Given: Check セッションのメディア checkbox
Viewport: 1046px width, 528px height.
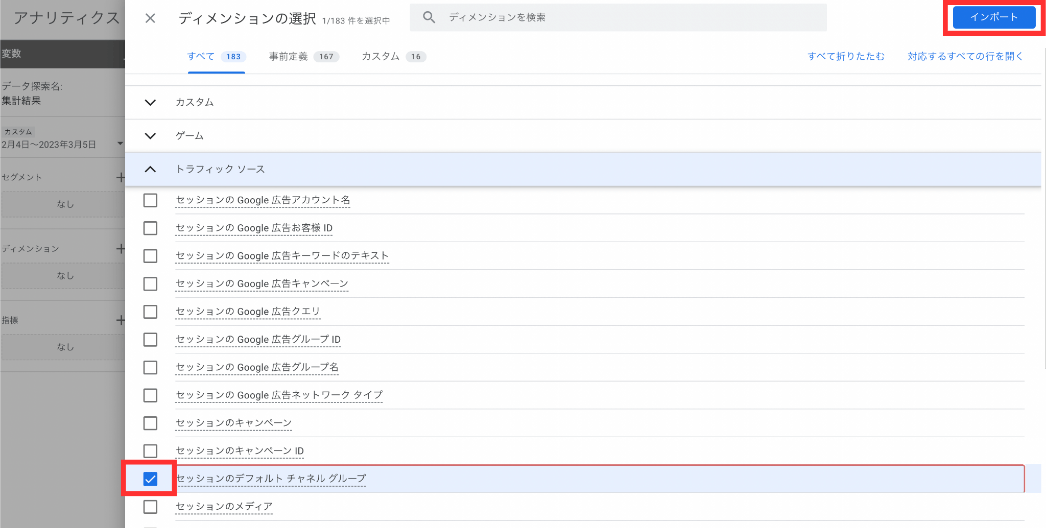Looking at the screenshot, I should point(150,507).
